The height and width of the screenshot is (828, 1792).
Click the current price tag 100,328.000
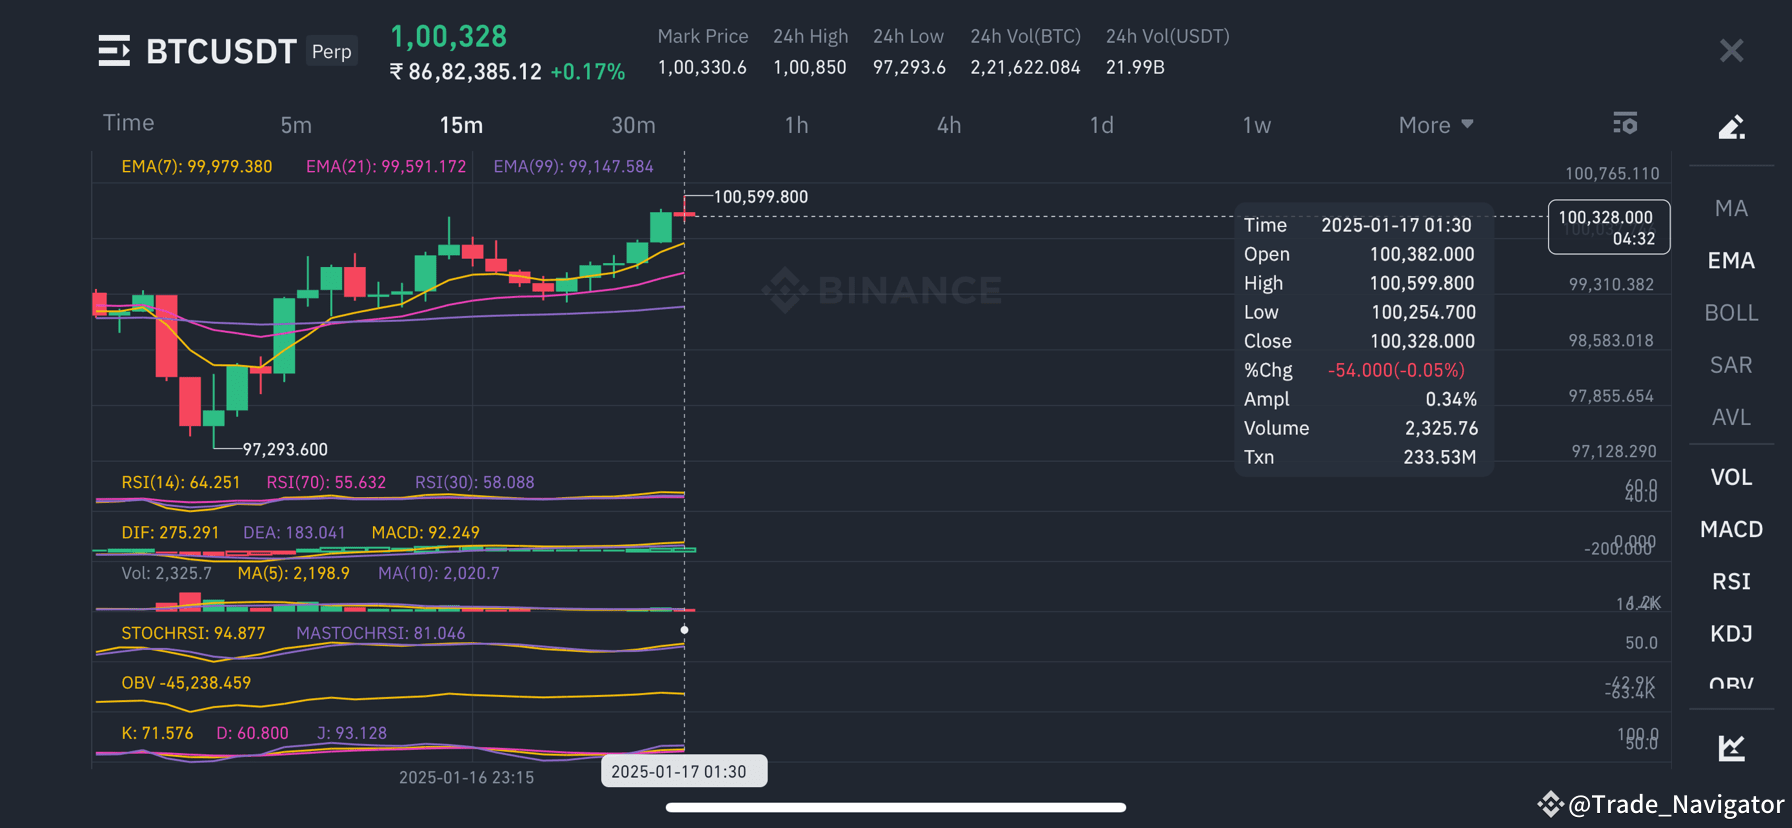tap(1609, 227)
